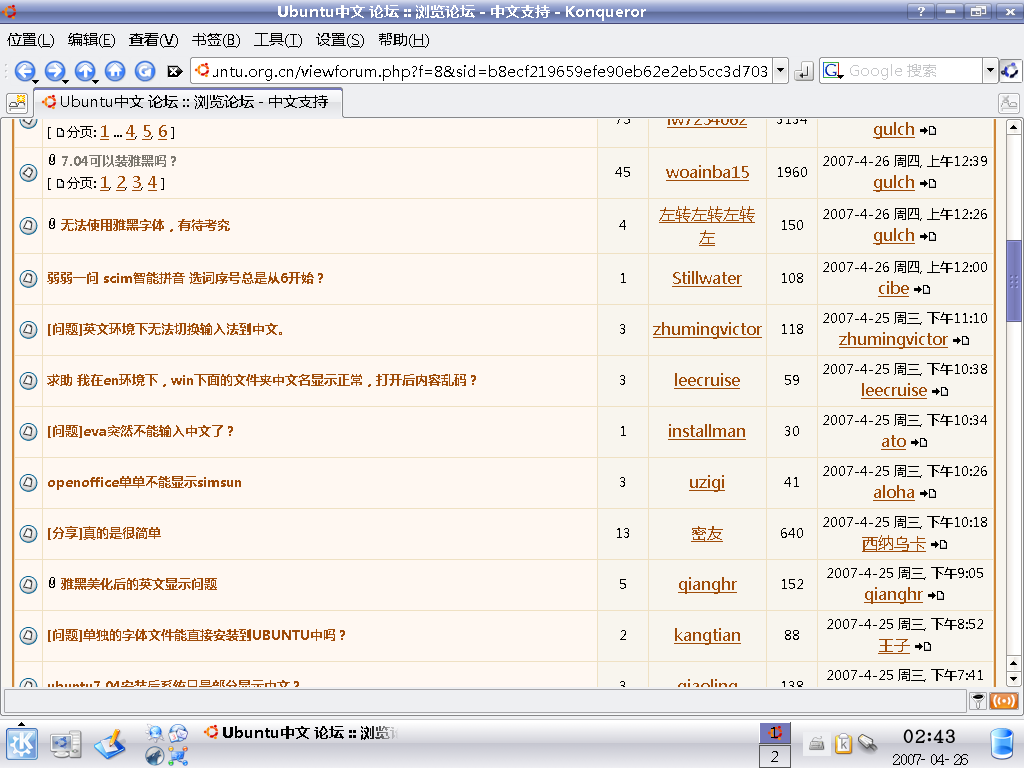Image resolution: width=1024 pixels, height=768 pixels.
Task: Click the latest-post icon next to 西纳乌卡
Action: click(939, 544)
